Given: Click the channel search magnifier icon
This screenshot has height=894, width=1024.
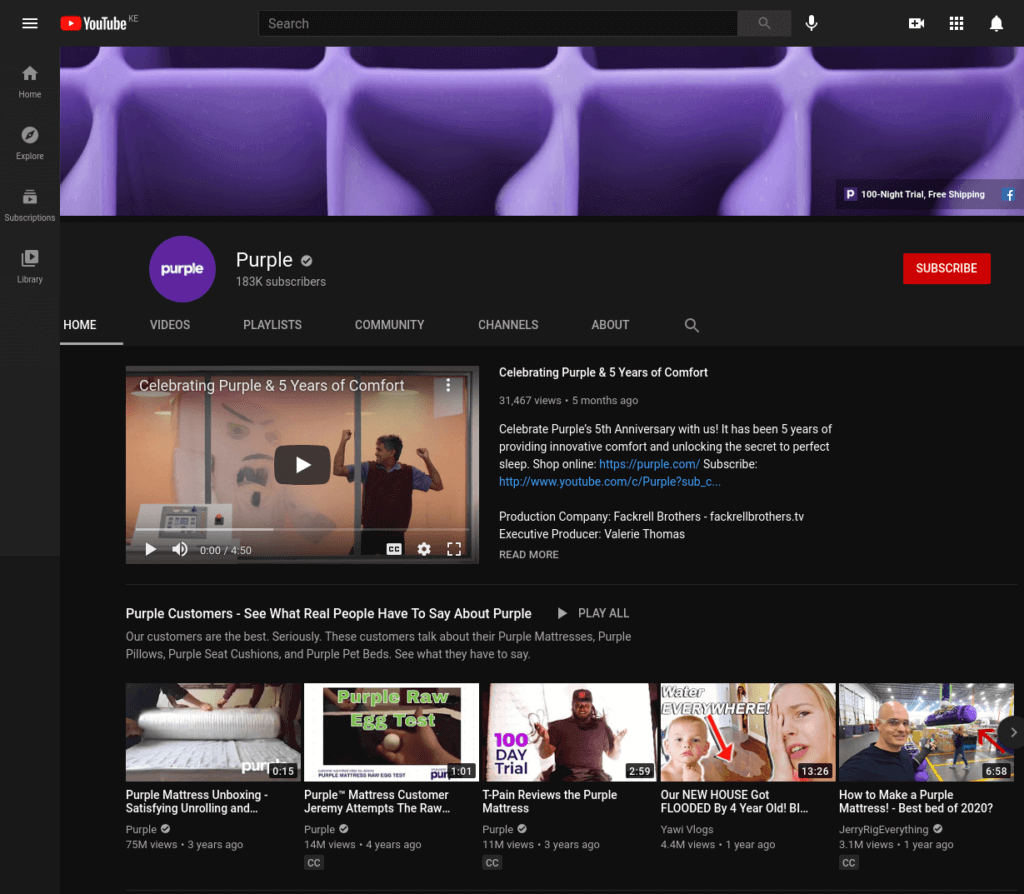Looking at the screenshot, I should point(692,325).
